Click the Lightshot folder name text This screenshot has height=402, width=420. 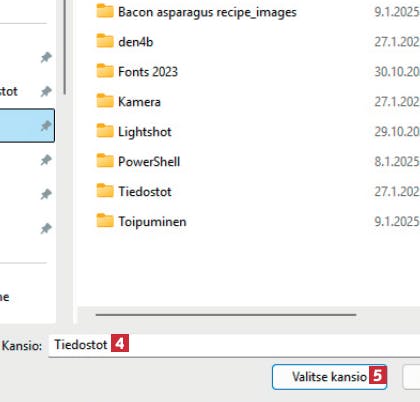point(145,132)
